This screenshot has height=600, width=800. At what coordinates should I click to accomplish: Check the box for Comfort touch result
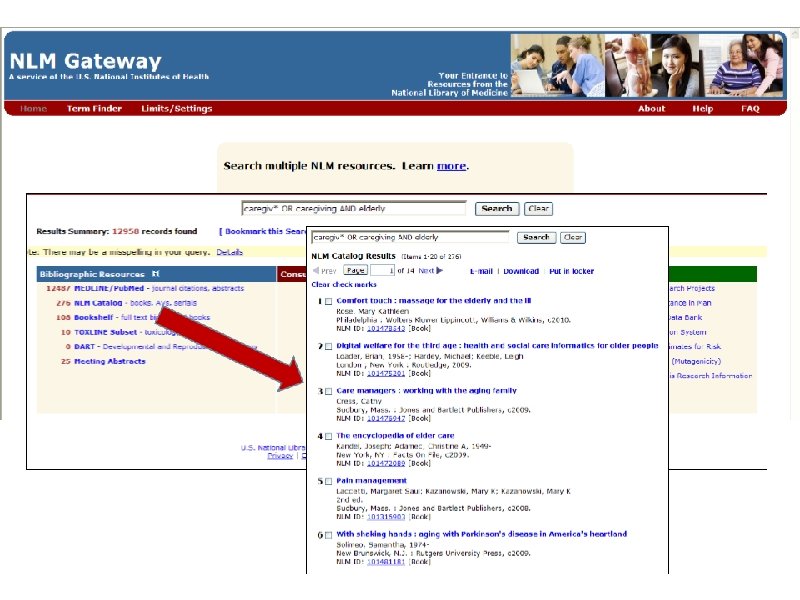329,302
